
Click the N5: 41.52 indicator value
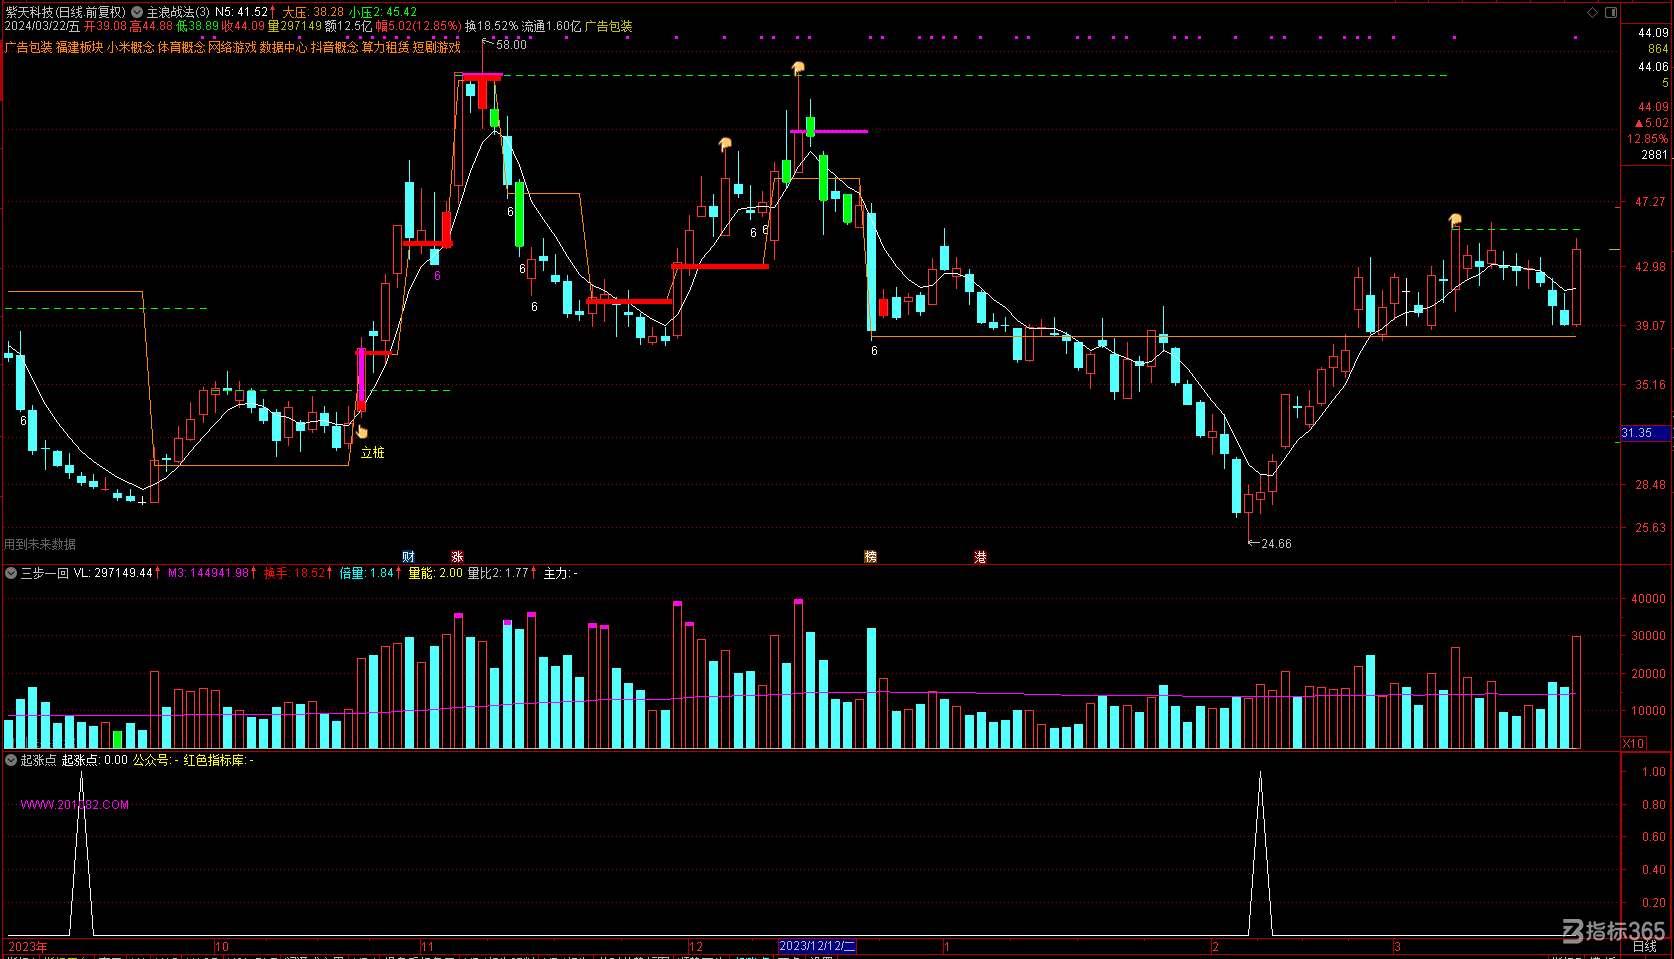point(242,12)
